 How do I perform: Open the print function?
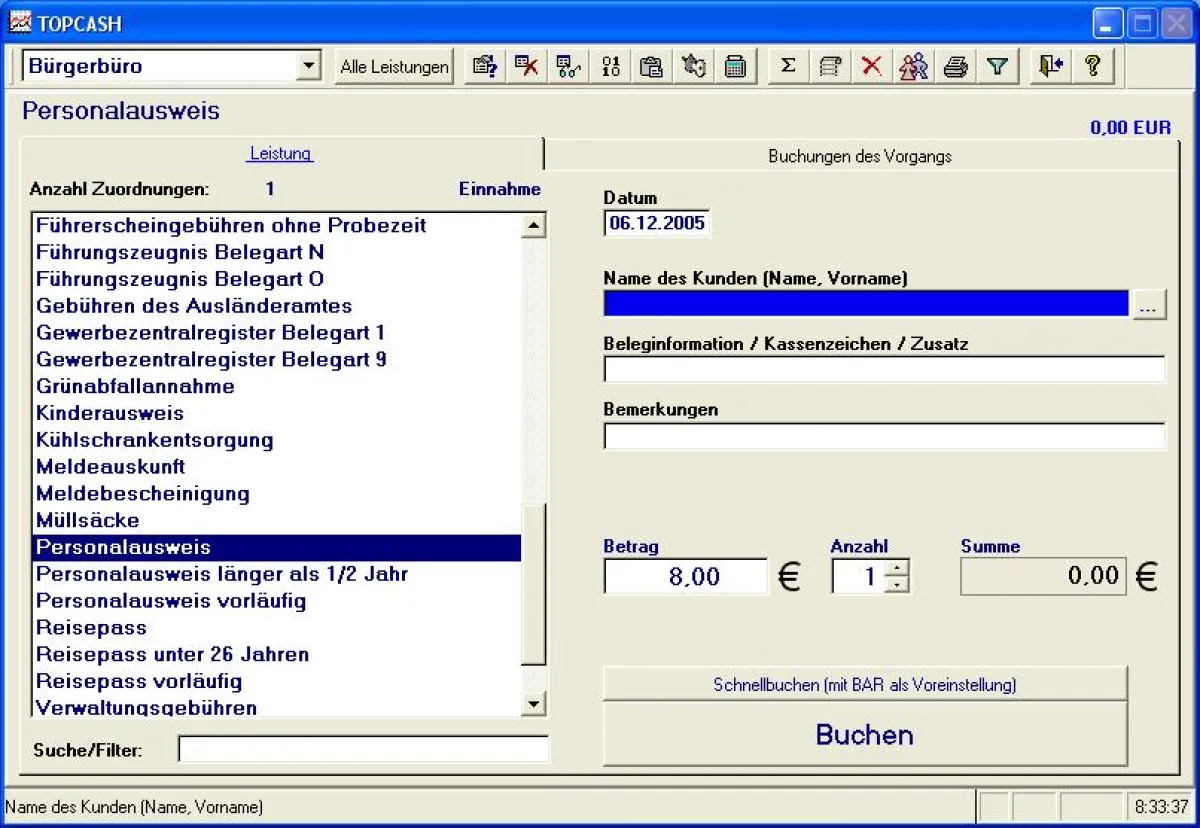point(956,66)
